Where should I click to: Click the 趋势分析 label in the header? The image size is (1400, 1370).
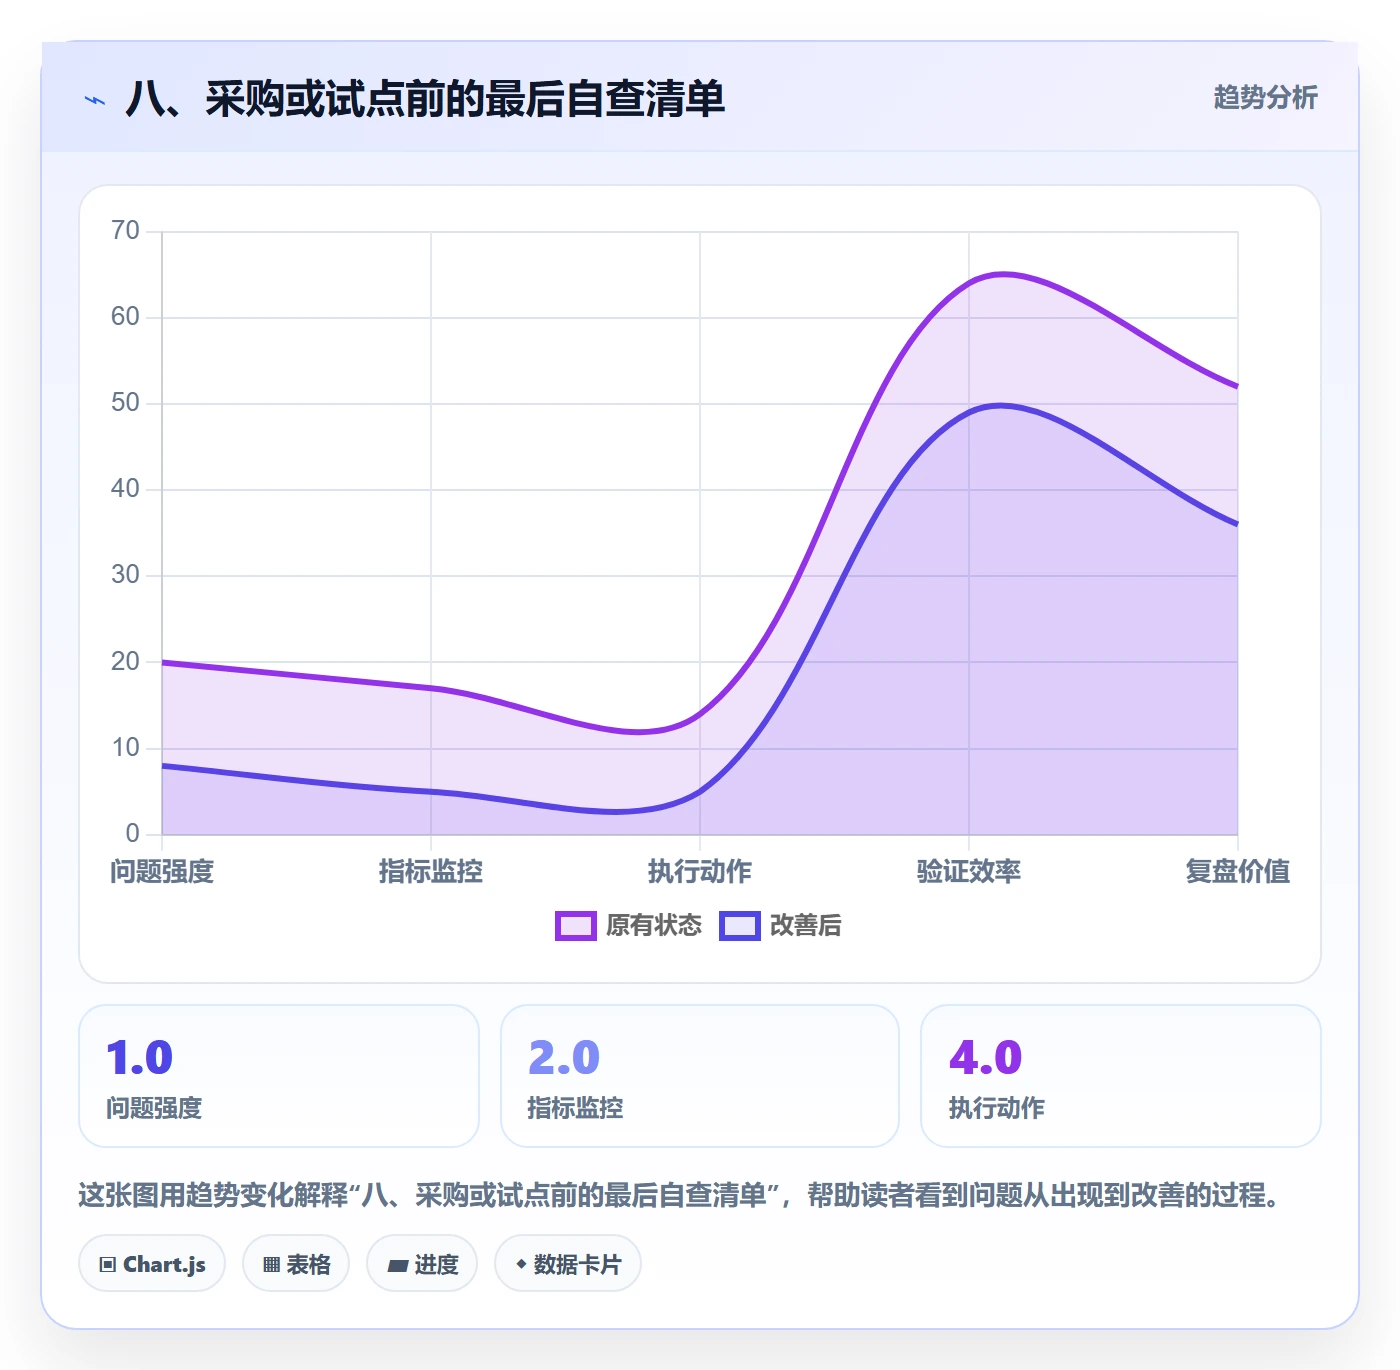point(1265,97)
